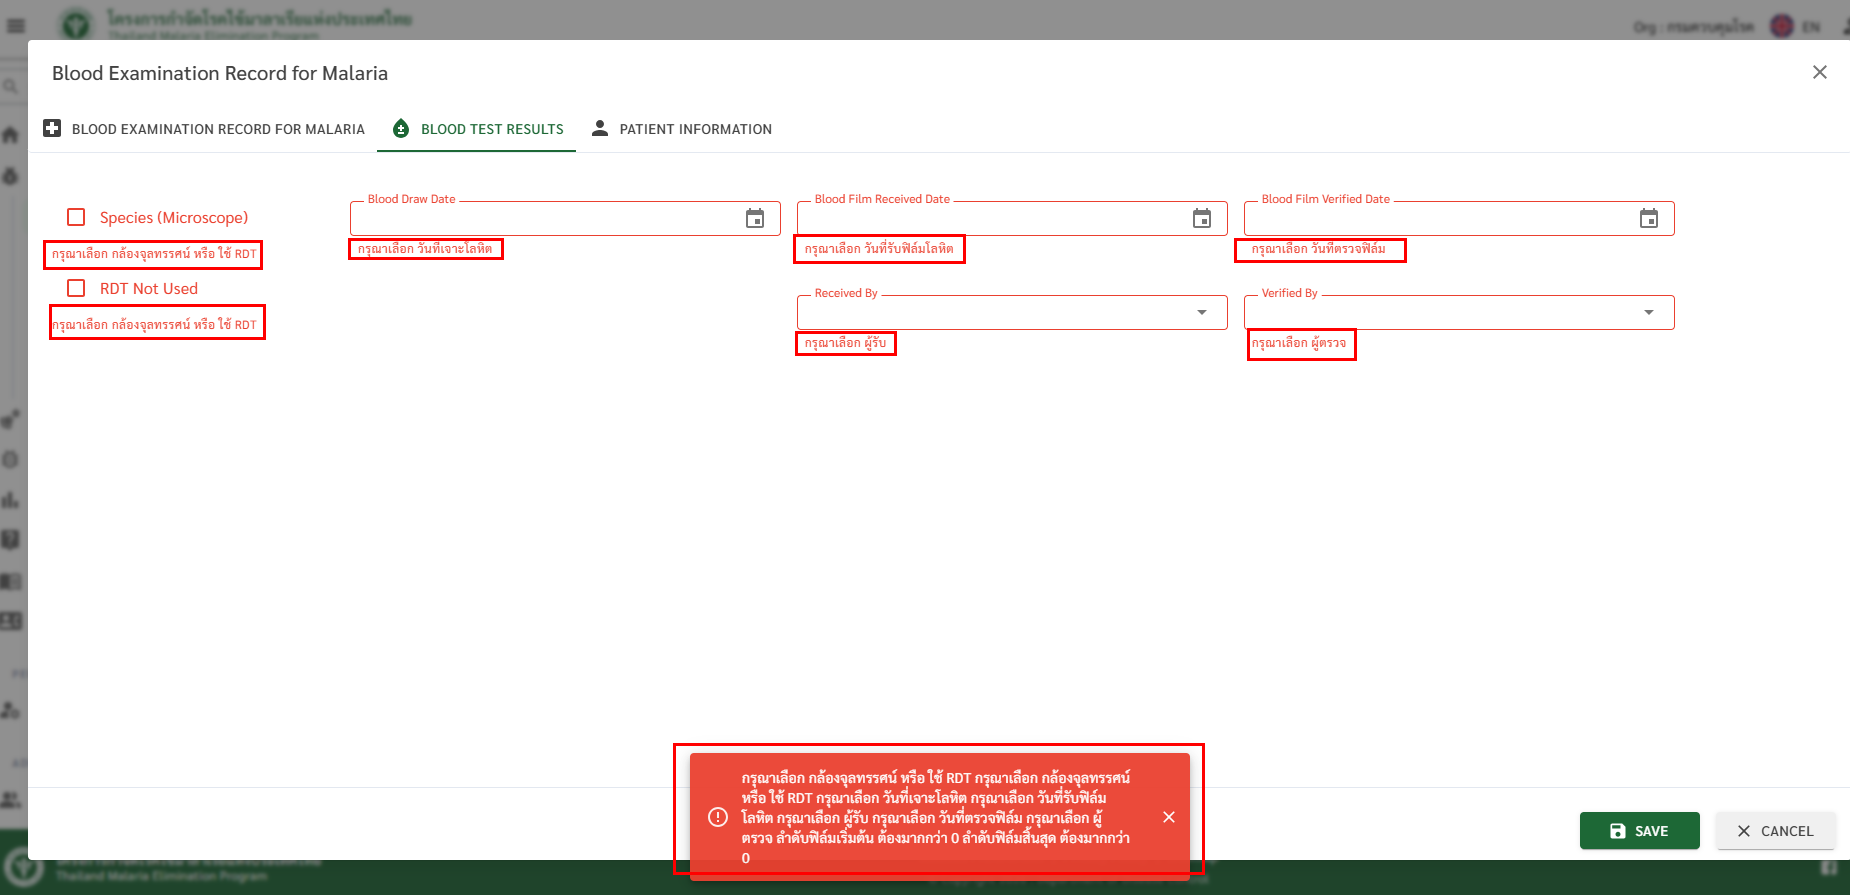
Task: Open the Blood Draw Date calendar picker
Action: pyautogui.click(x=755, y=218)
